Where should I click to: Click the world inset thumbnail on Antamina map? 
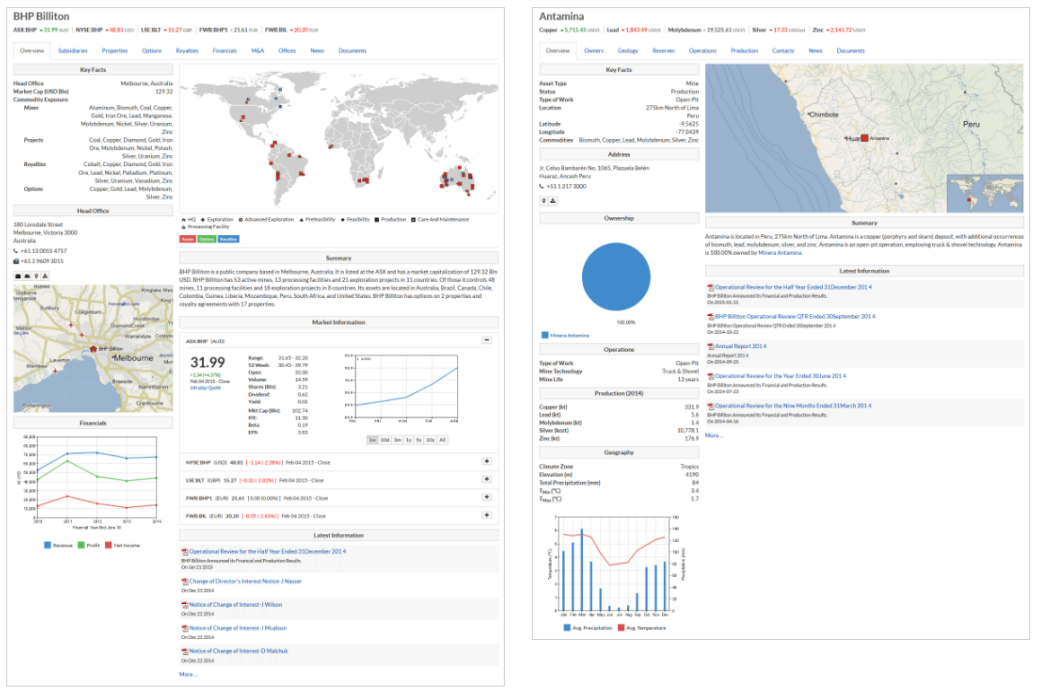pos(985,191)
